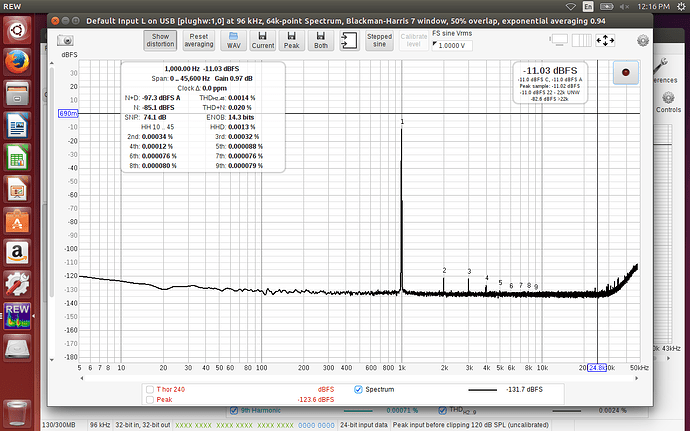690x431 pixels.
Task: Uncheck the Spectrum trace checkbox
Action: (x=358, y=390)
